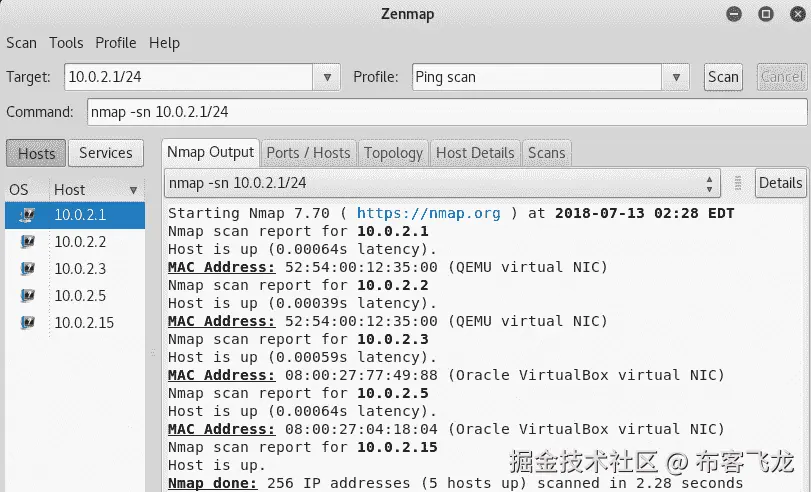The image size is (811, 492).
Task: Click 'Host is up (0.00039s latency)' line
Action: (303, 303)
